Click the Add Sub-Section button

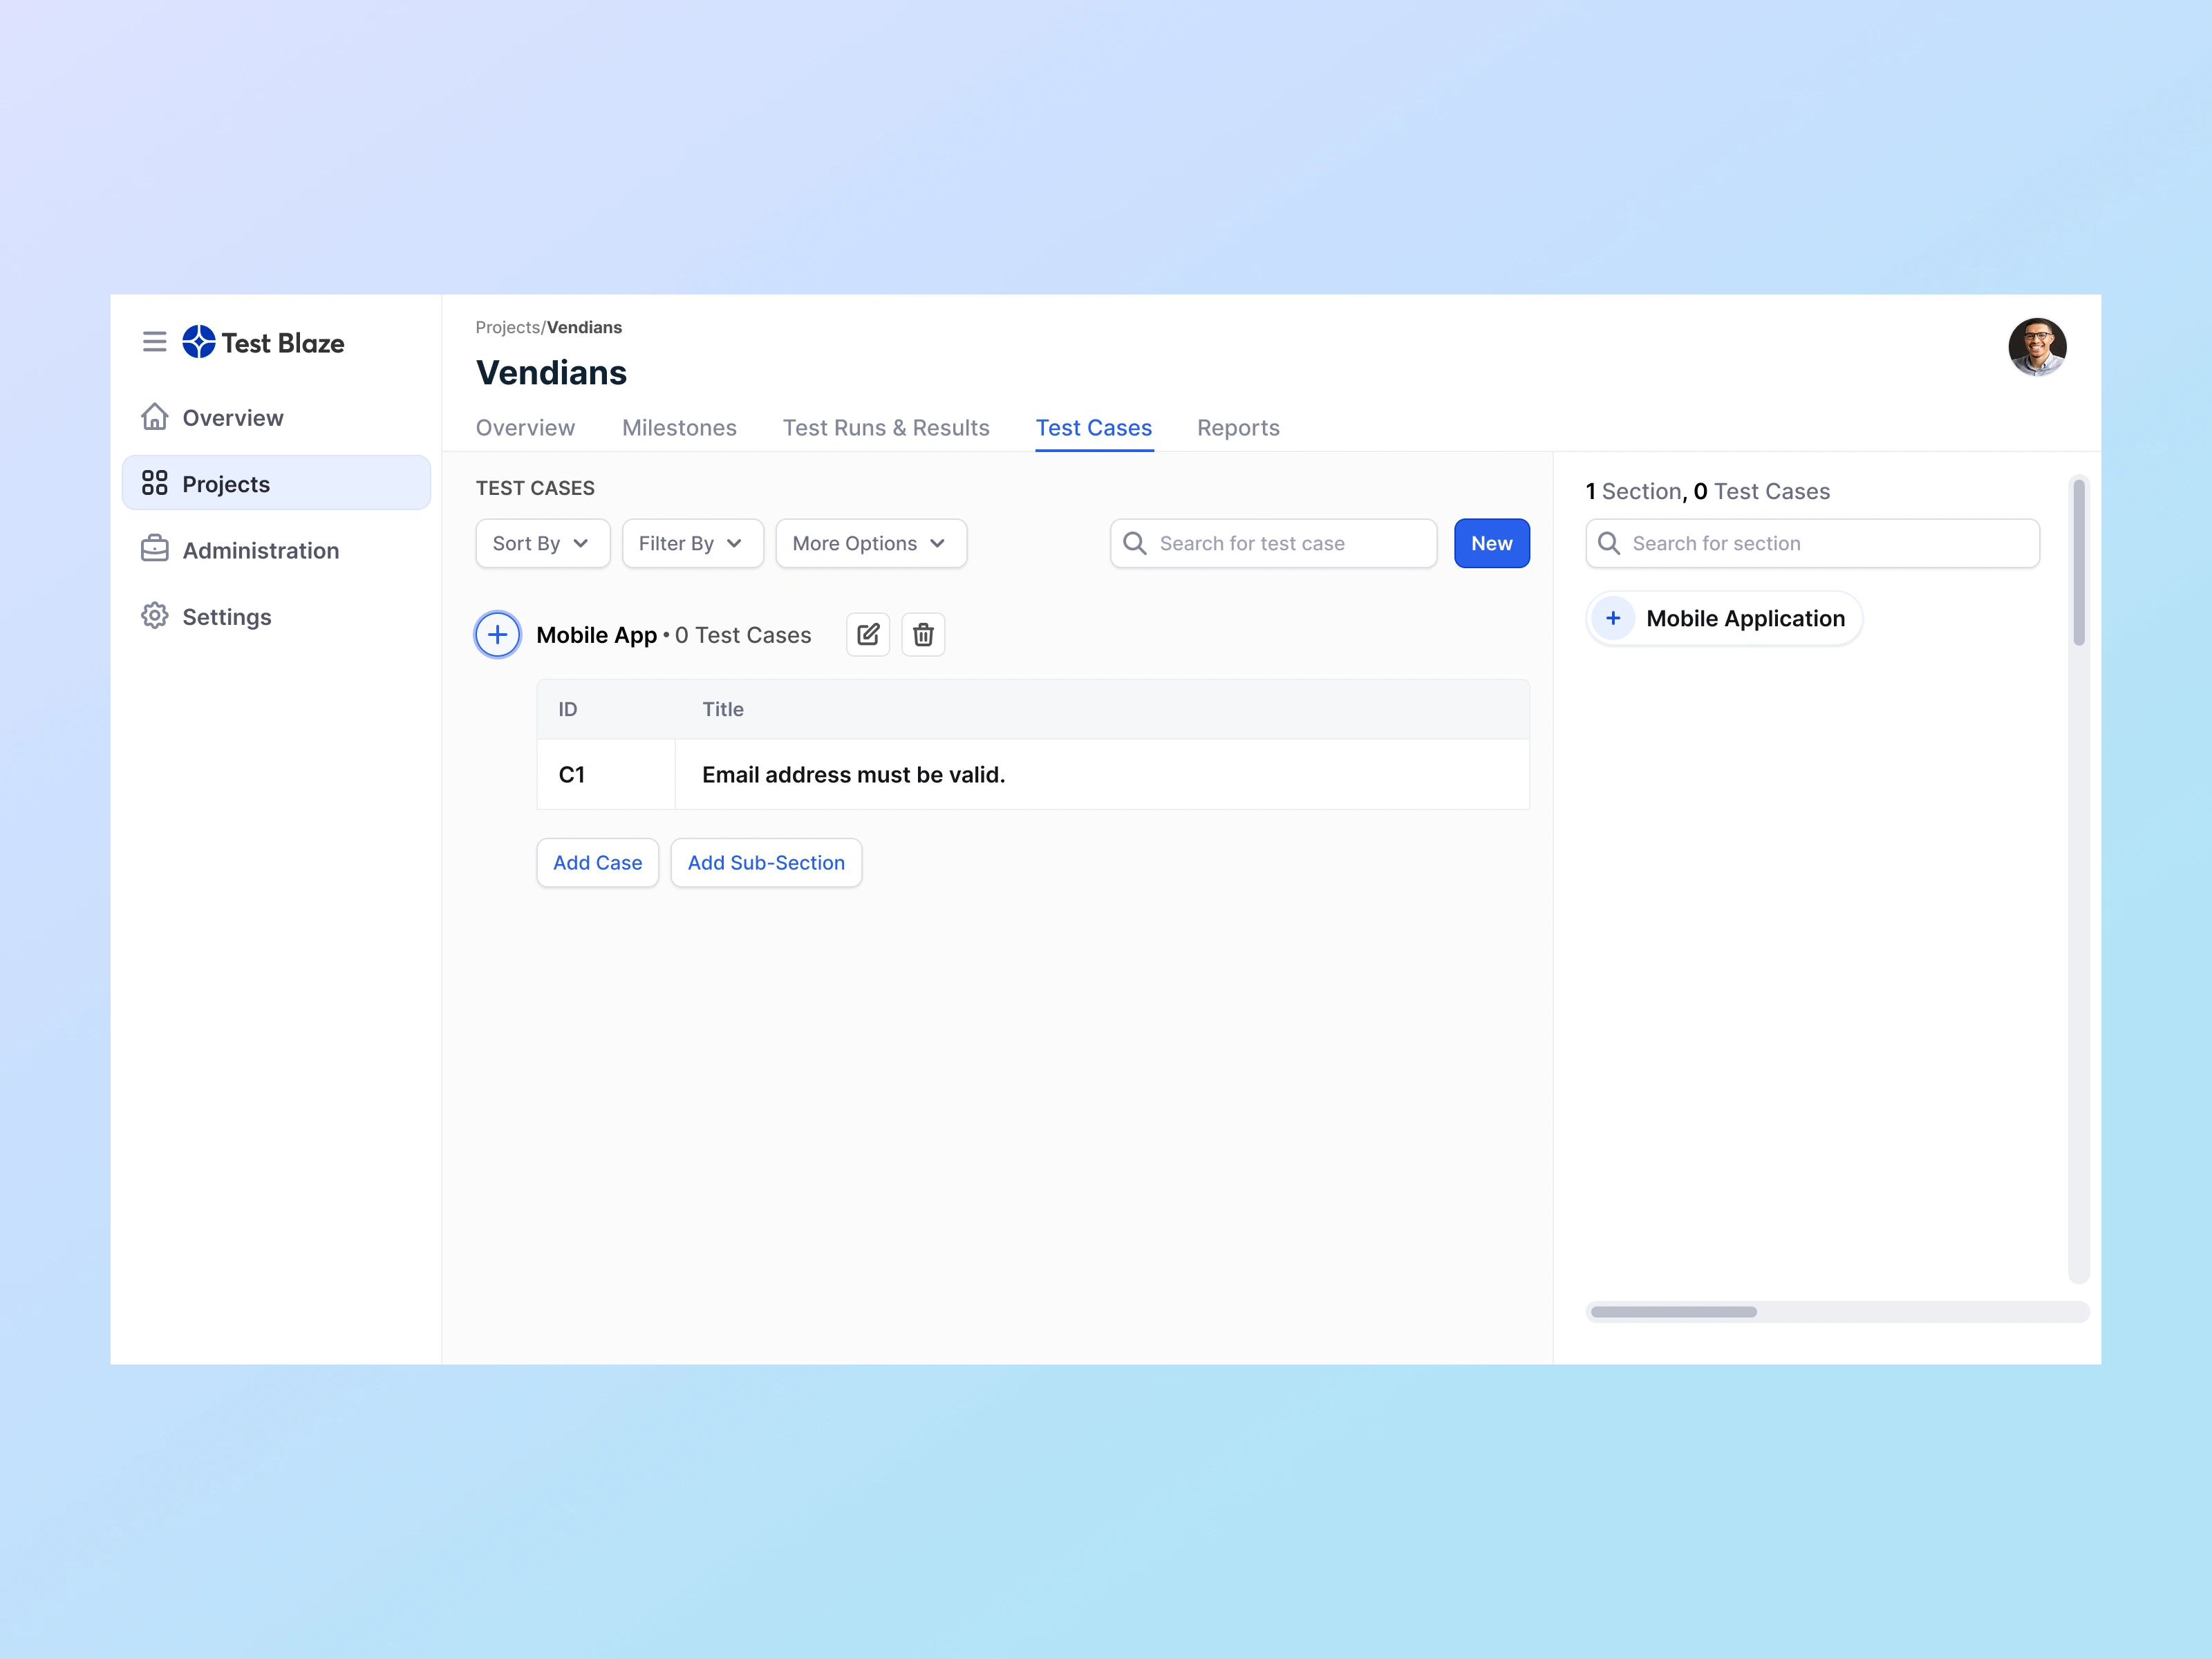766,862
